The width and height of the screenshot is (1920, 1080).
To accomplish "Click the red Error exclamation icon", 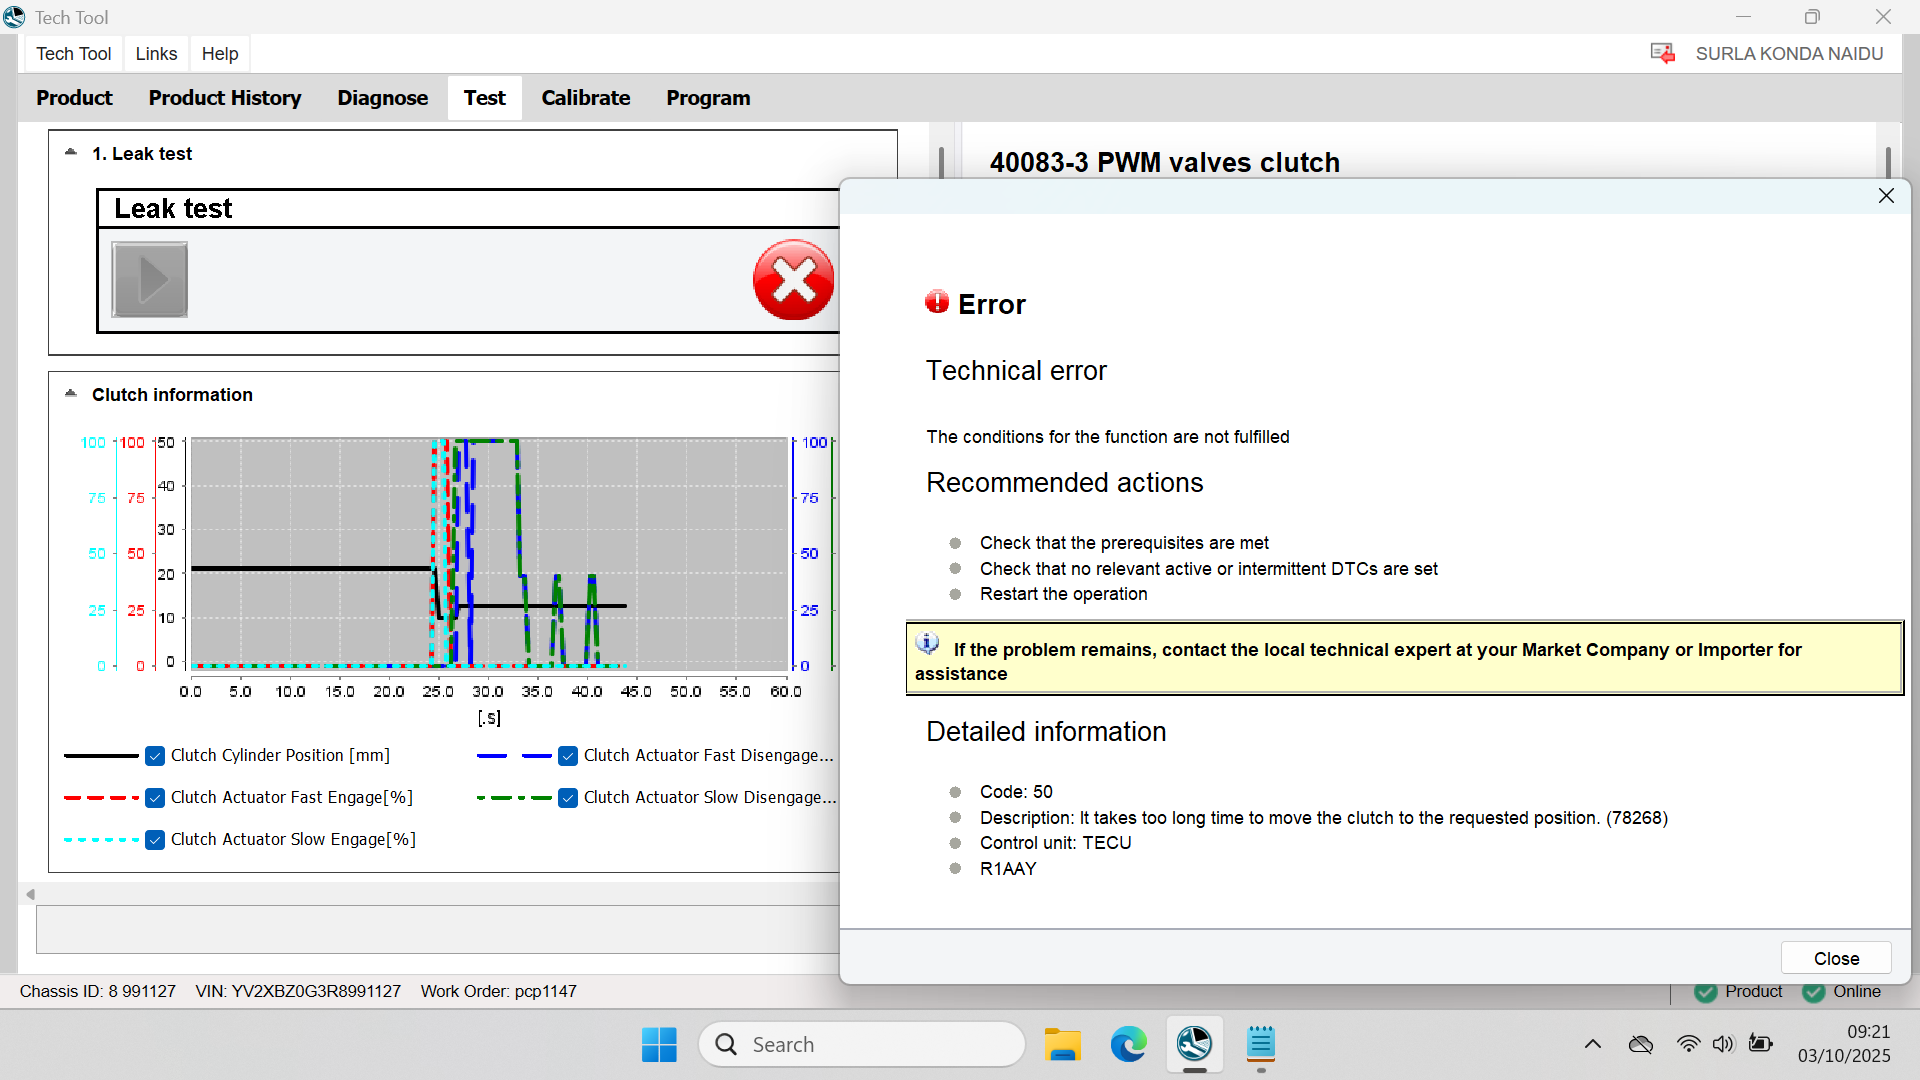I will click(937, 302).
